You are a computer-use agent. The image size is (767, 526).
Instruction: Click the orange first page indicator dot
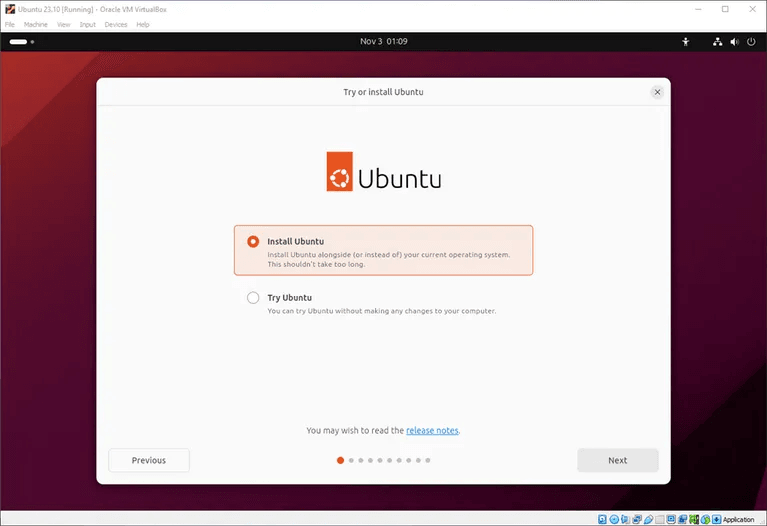[340, 460]
